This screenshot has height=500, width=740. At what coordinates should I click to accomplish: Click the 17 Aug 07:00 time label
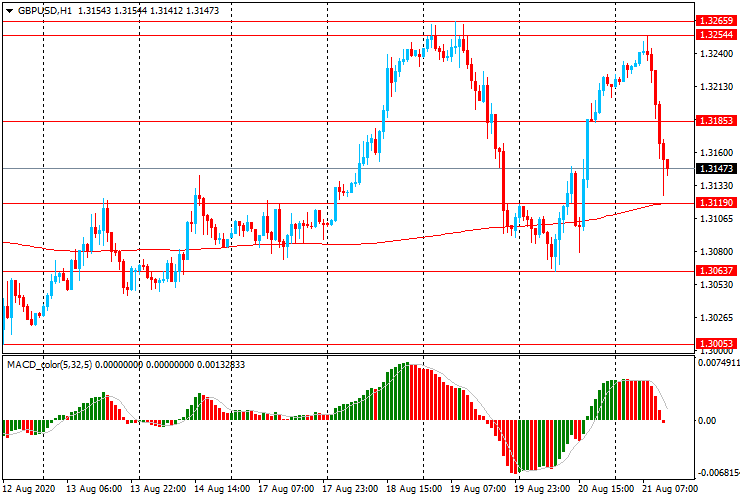(286, 489)
